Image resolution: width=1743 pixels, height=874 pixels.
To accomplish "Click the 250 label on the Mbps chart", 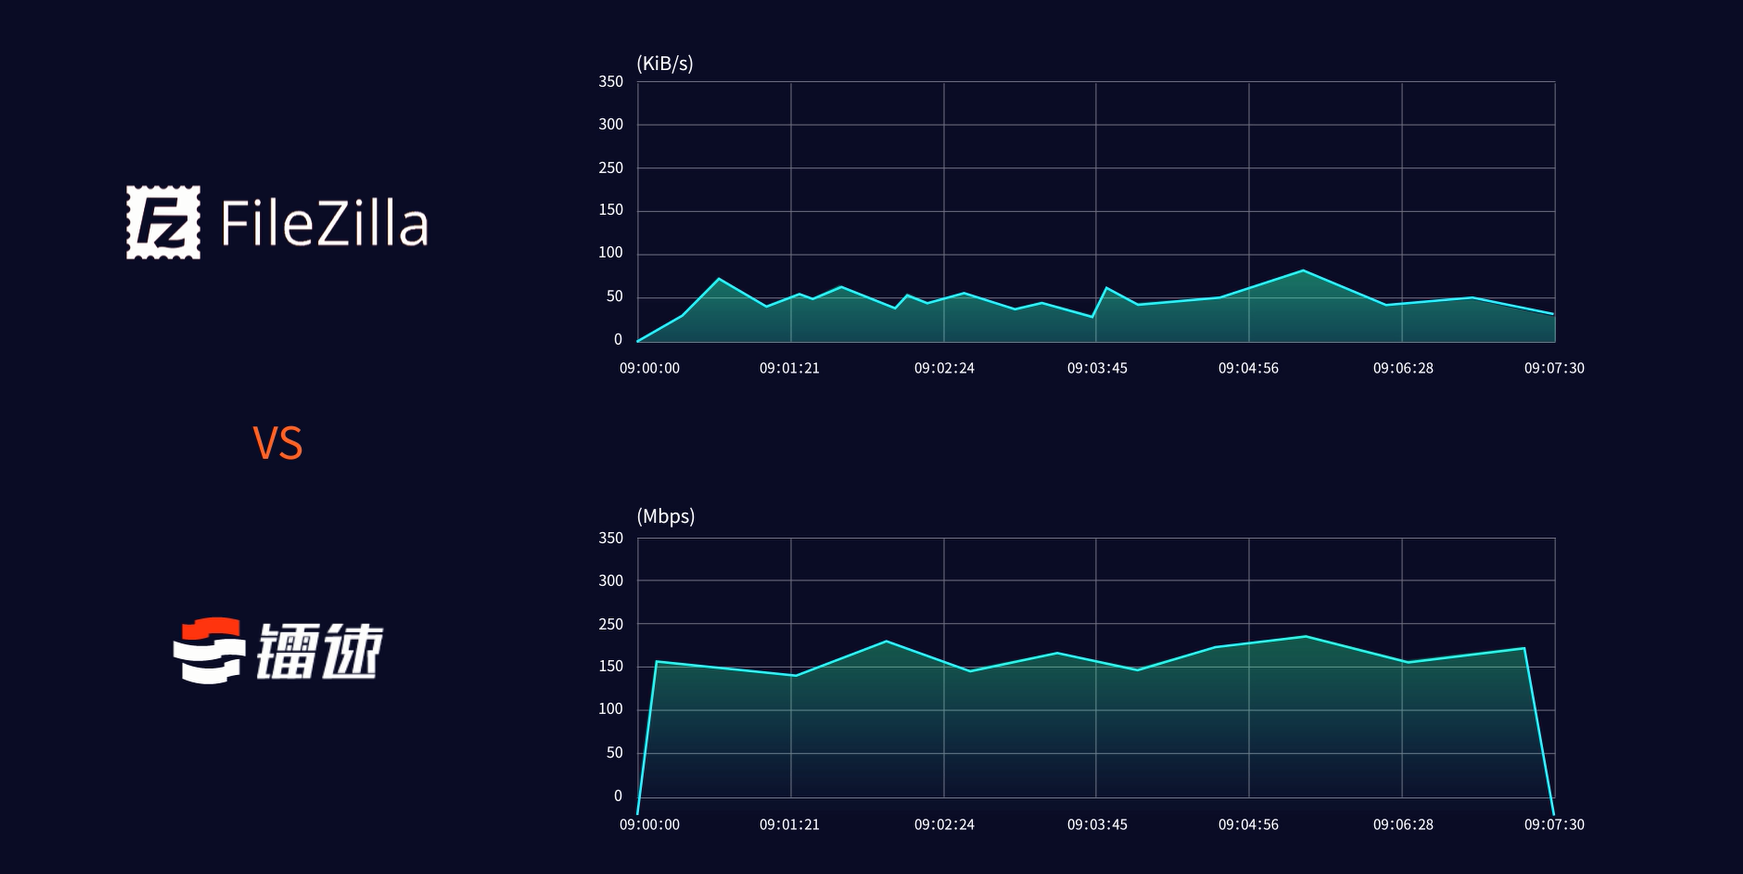I will pos(611,624).
